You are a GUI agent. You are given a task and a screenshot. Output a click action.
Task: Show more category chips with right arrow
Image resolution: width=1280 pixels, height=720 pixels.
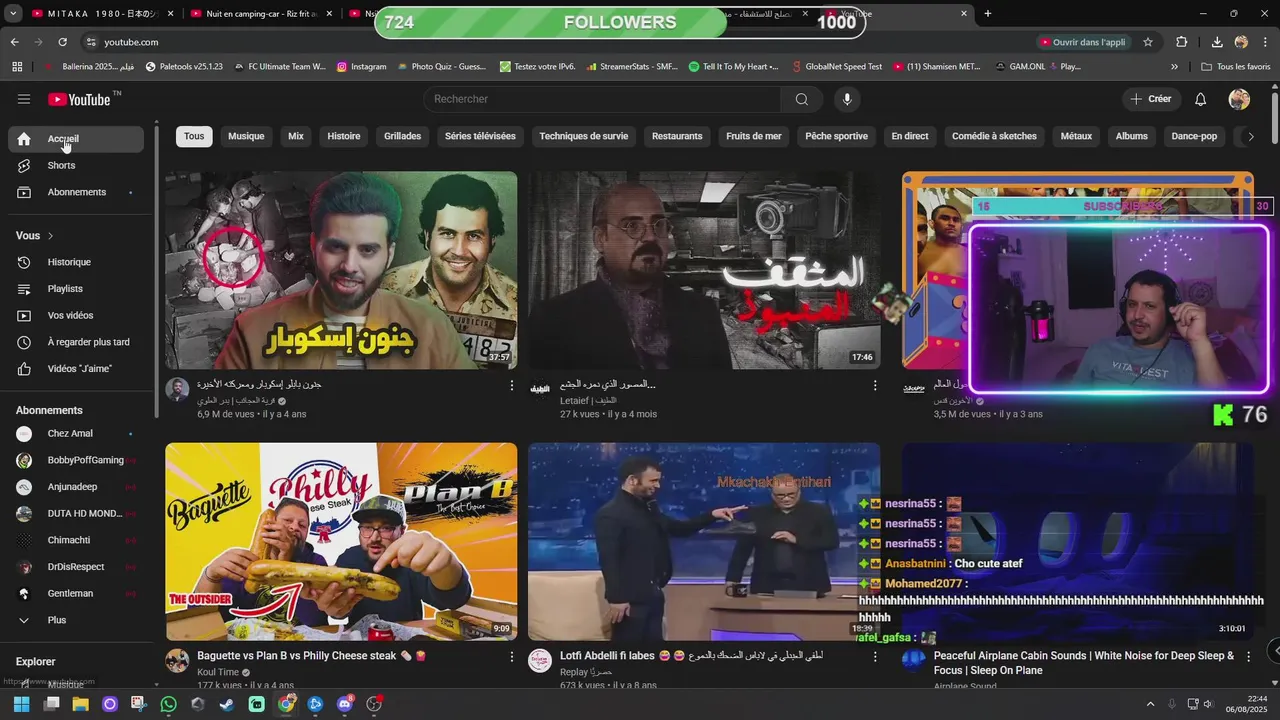1250,137
